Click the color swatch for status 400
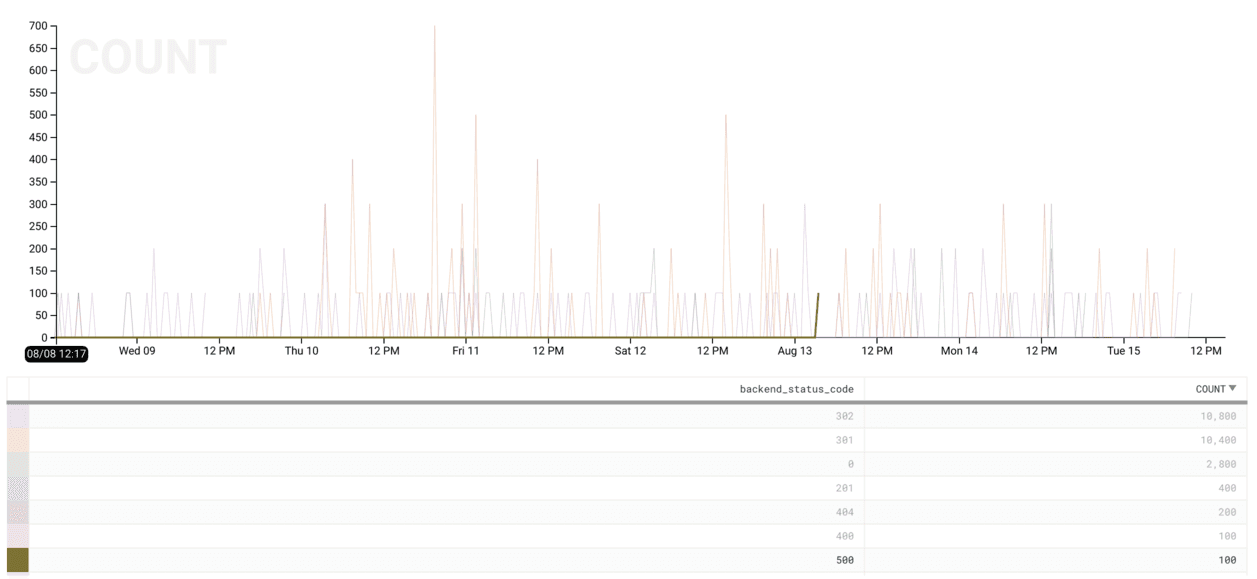 (x=18, y=536)
